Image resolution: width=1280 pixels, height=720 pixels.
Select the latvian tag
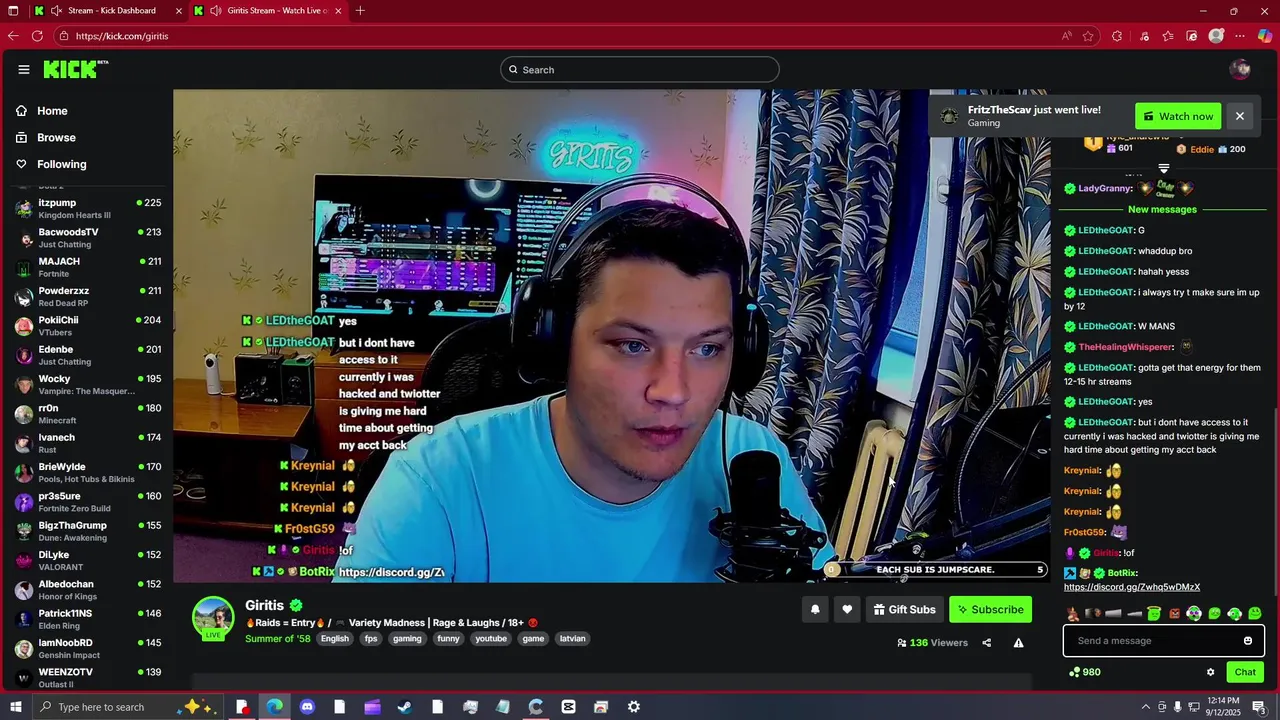572,638
